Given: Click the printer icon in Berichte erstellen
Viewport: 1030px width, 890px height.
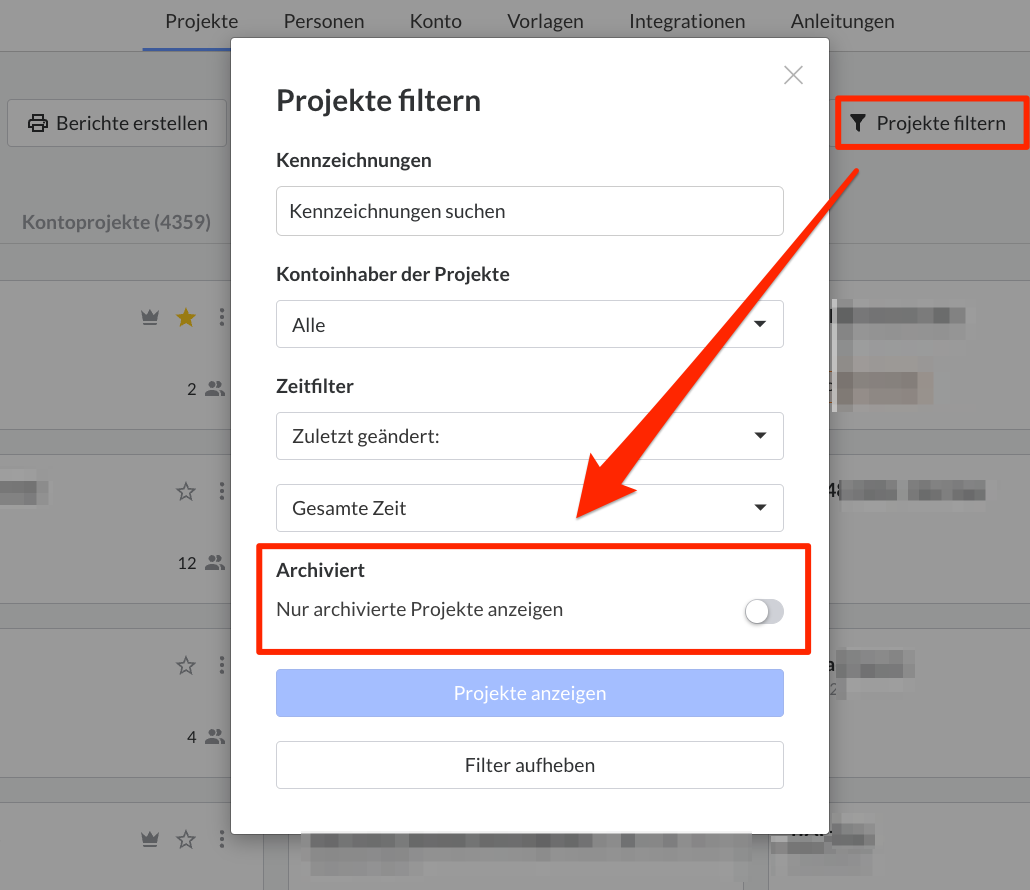Looking at the screenshot, I should click(38, 124).
